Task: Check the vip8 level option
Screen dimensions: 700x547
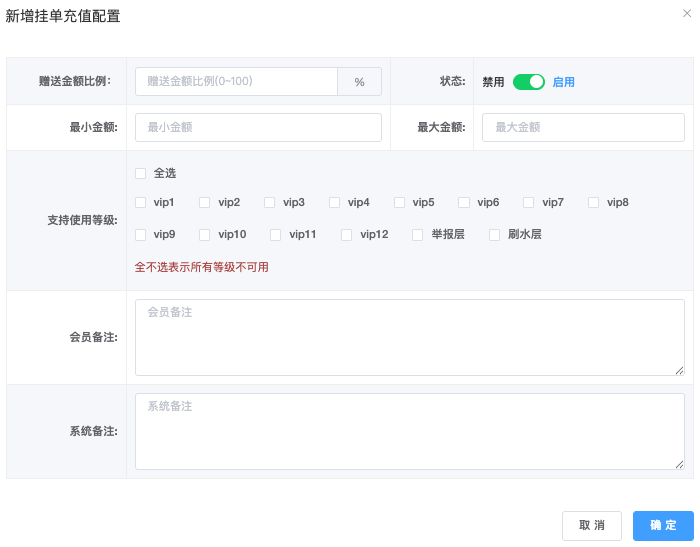Action: tap(594, 202)
